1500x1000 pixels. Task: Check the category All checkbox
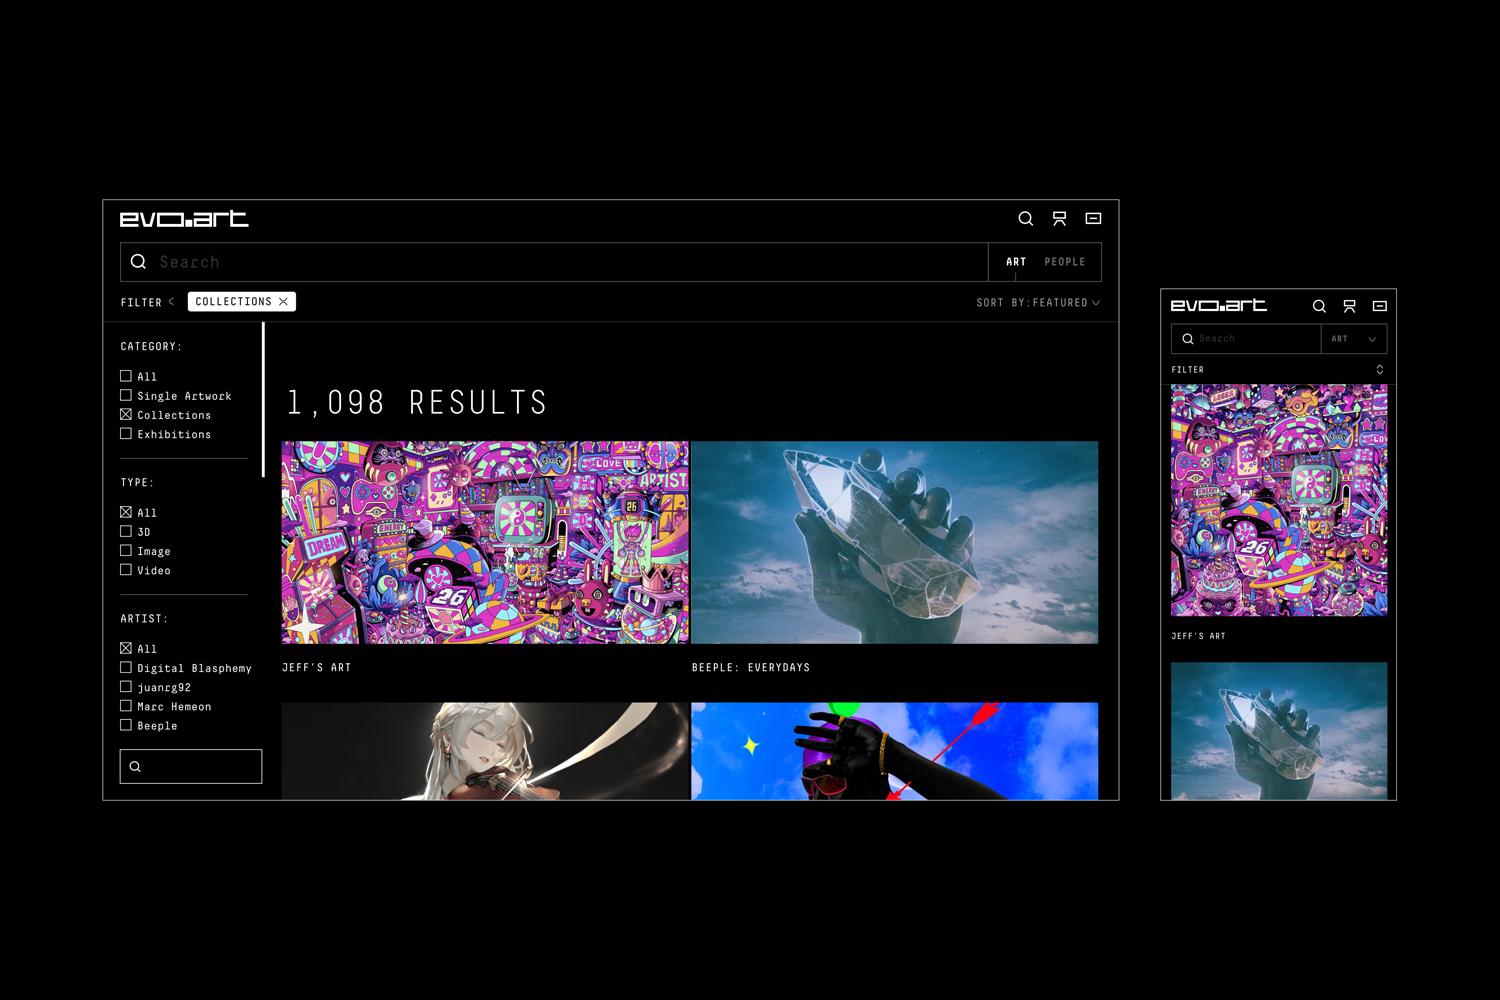click(x=126, y=376)
